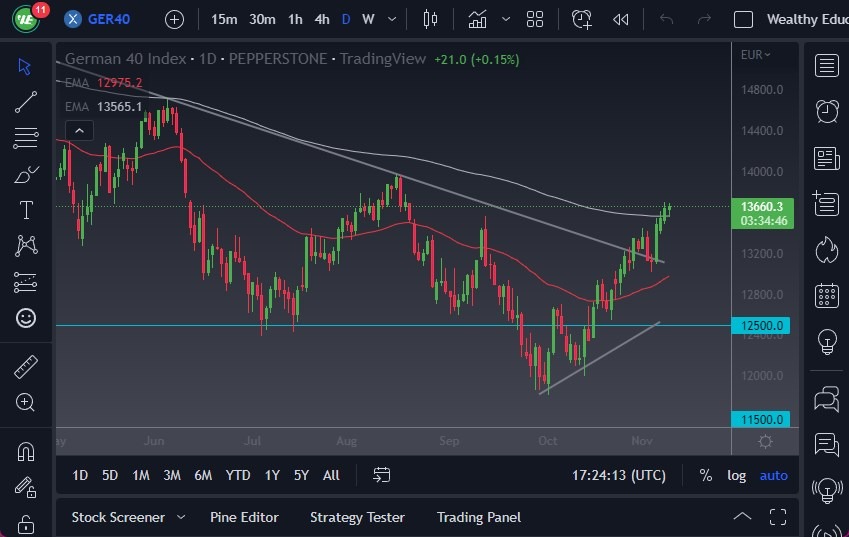Image resolution: width=849 pixels, height=537 pixels.
Task: Open the go to date calendar
Action: click(x=382, y=475)
